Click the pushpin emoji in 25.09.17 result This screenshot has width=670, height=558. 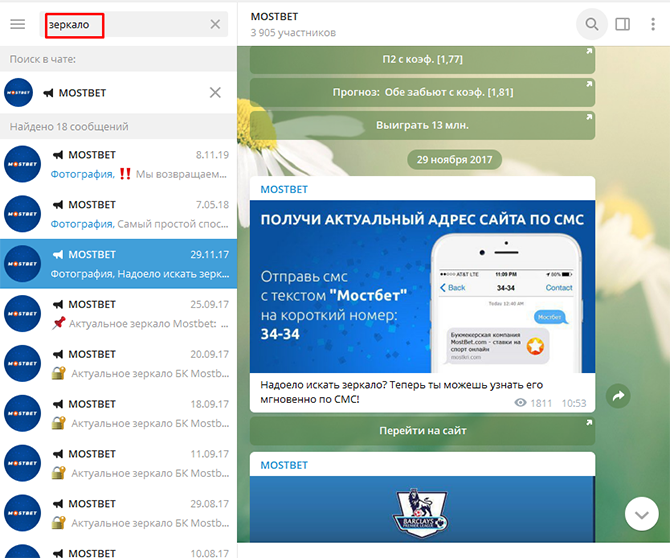59,323
